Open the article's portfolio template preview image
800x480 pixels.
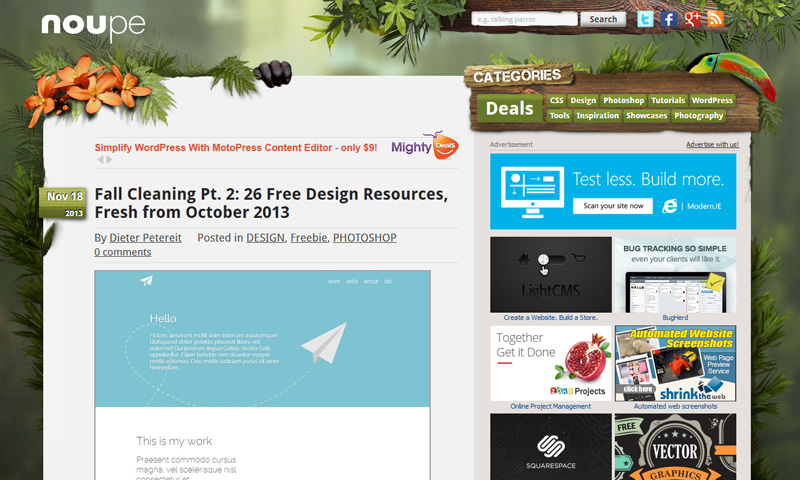pos(262,375)
